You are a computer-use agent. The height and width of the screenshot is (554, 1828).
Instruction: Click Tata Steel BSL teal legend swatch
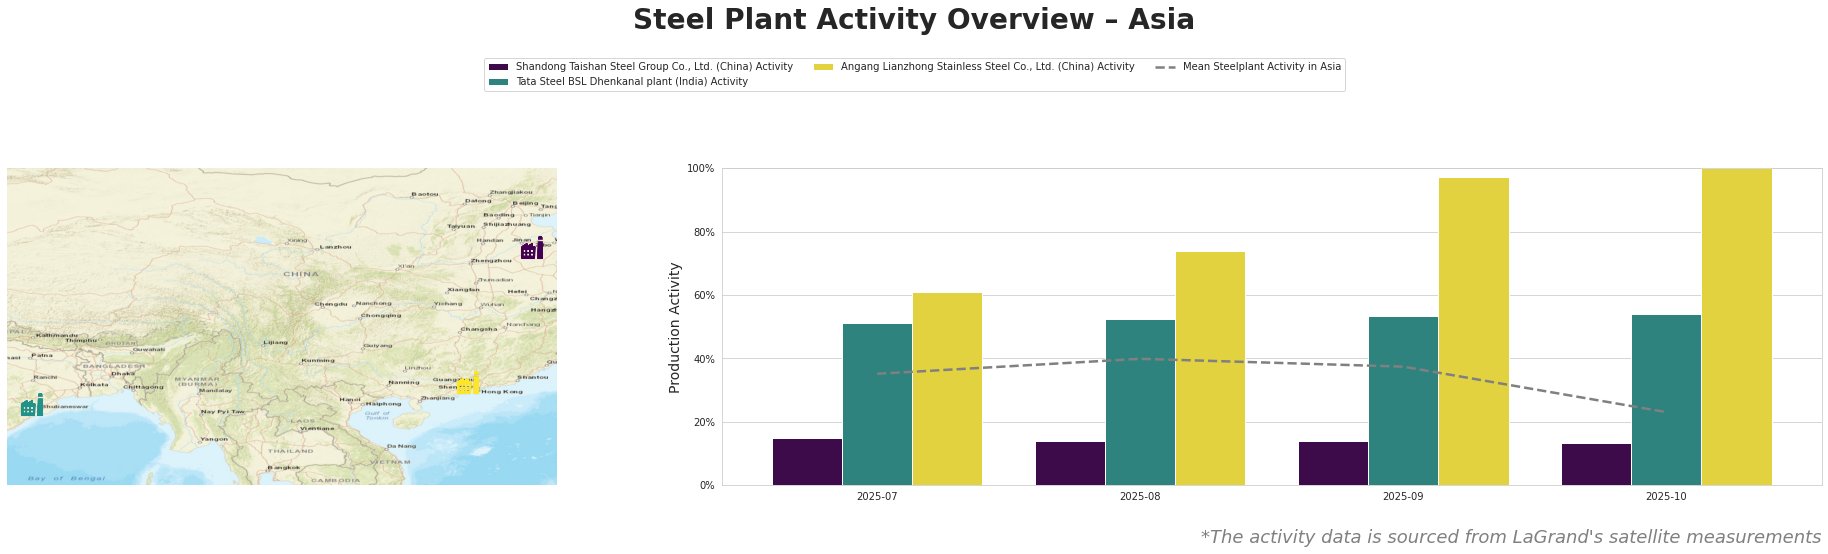(498, 82)
